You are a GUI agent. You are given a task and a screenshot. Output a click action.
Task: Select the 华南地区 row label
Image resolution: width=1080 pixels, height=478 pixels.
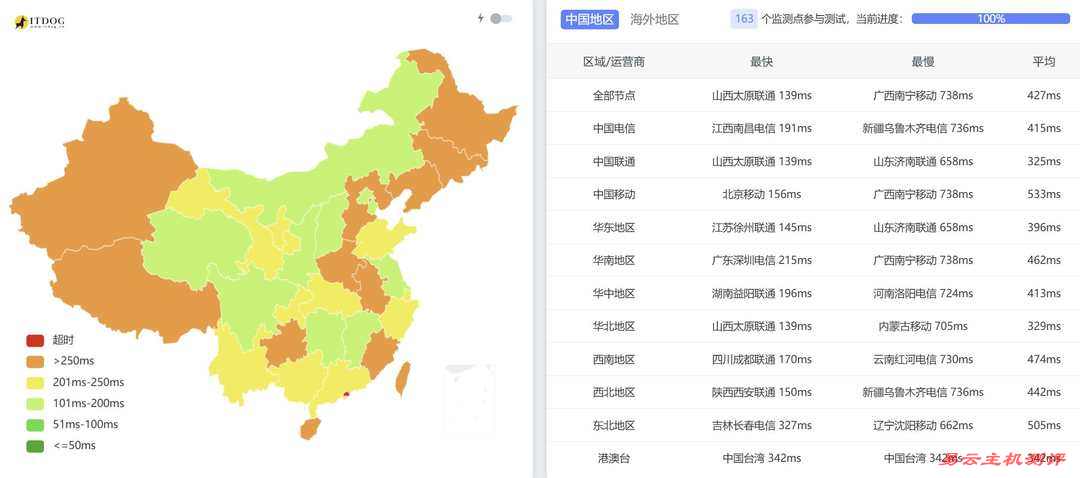[614, 260]
